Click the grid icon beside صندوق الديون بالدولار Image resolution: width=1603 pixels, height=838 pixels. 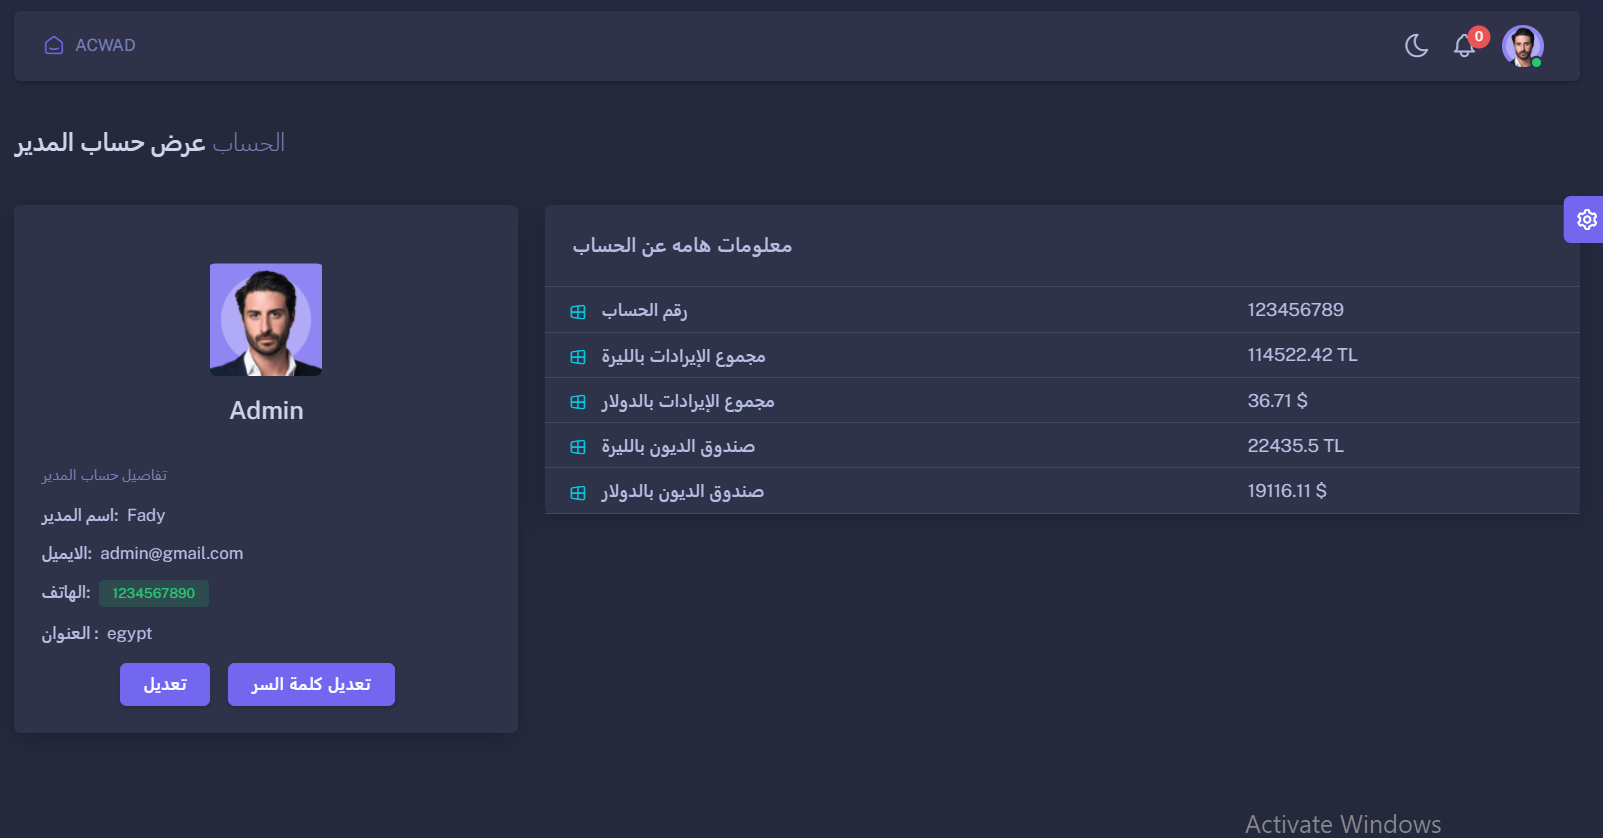578,493
